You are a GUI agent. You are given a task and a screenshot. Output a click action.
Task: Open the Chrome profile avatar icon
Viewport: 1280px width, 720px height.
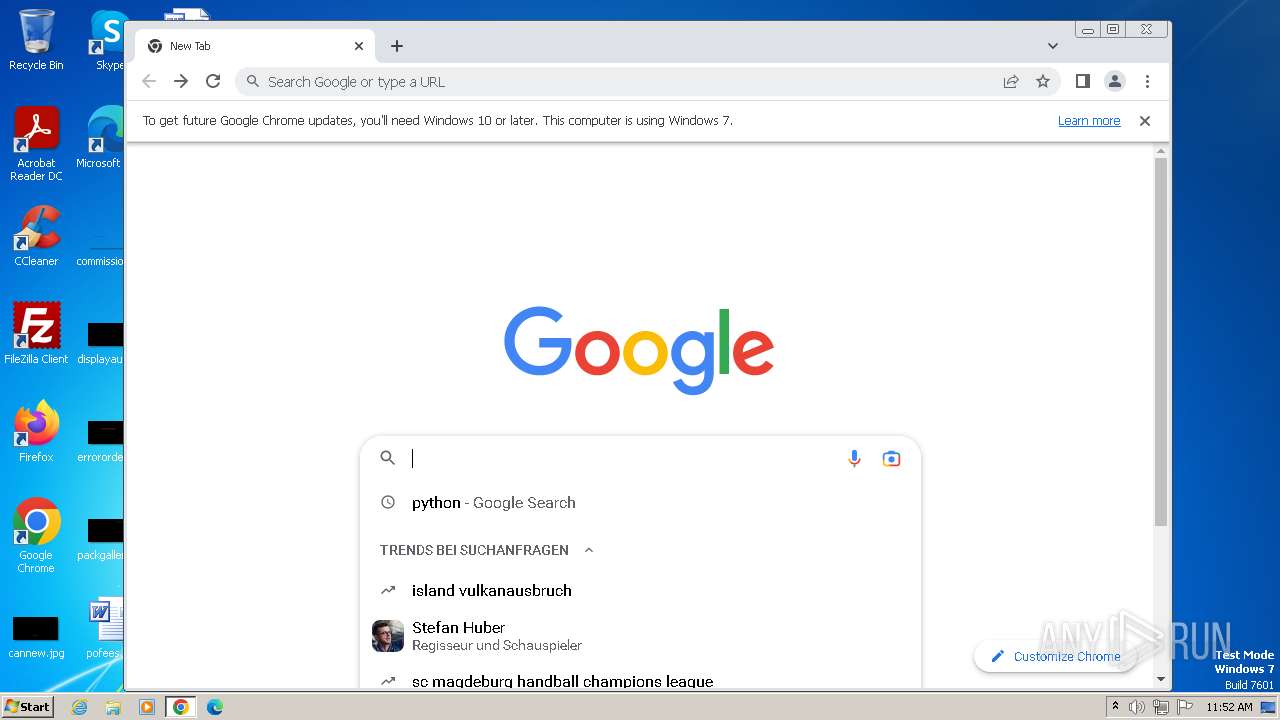click(1115, 82)
